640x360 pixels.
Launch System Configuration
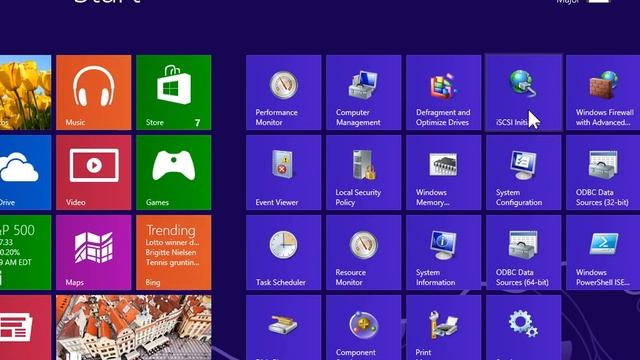(523, 173)
